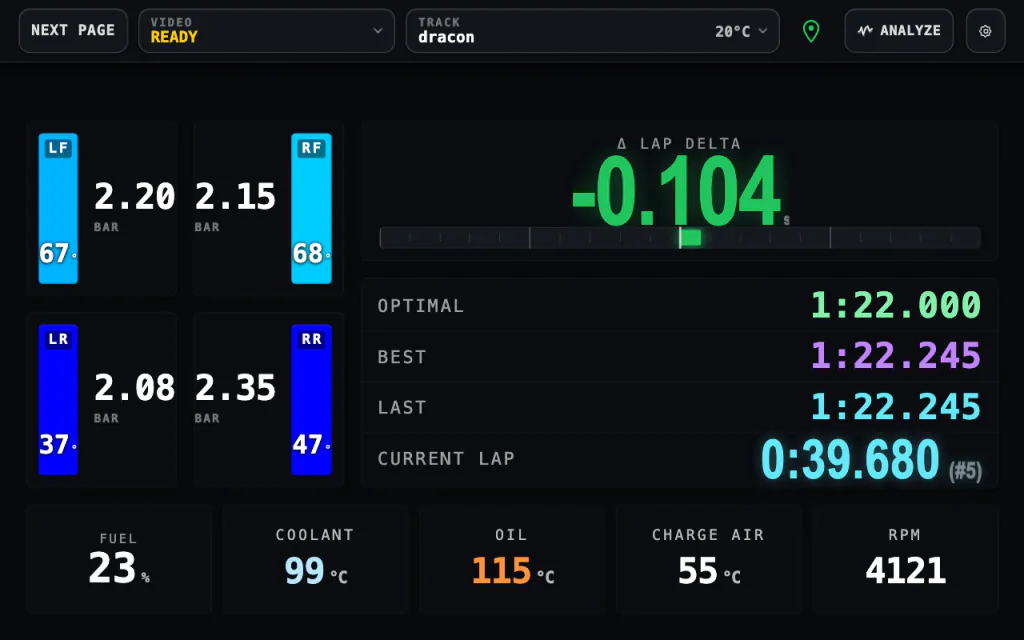Click the OPTIMAL time 1:22.000
The width and height of the screenshot is (1024, 640).
pyautogui.click(x=895, y=305)
